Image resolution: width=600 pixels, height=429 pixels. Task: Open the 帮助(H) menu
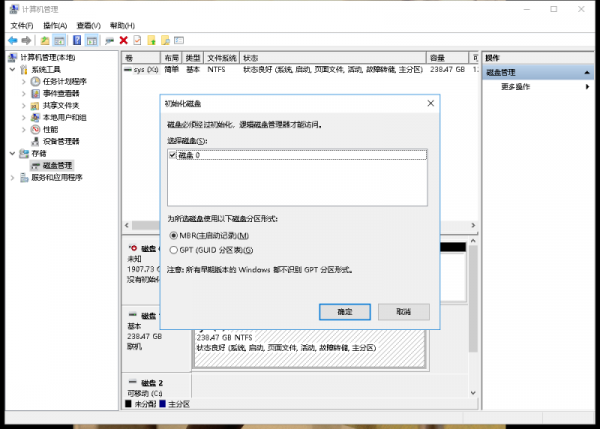click(122, 25)
